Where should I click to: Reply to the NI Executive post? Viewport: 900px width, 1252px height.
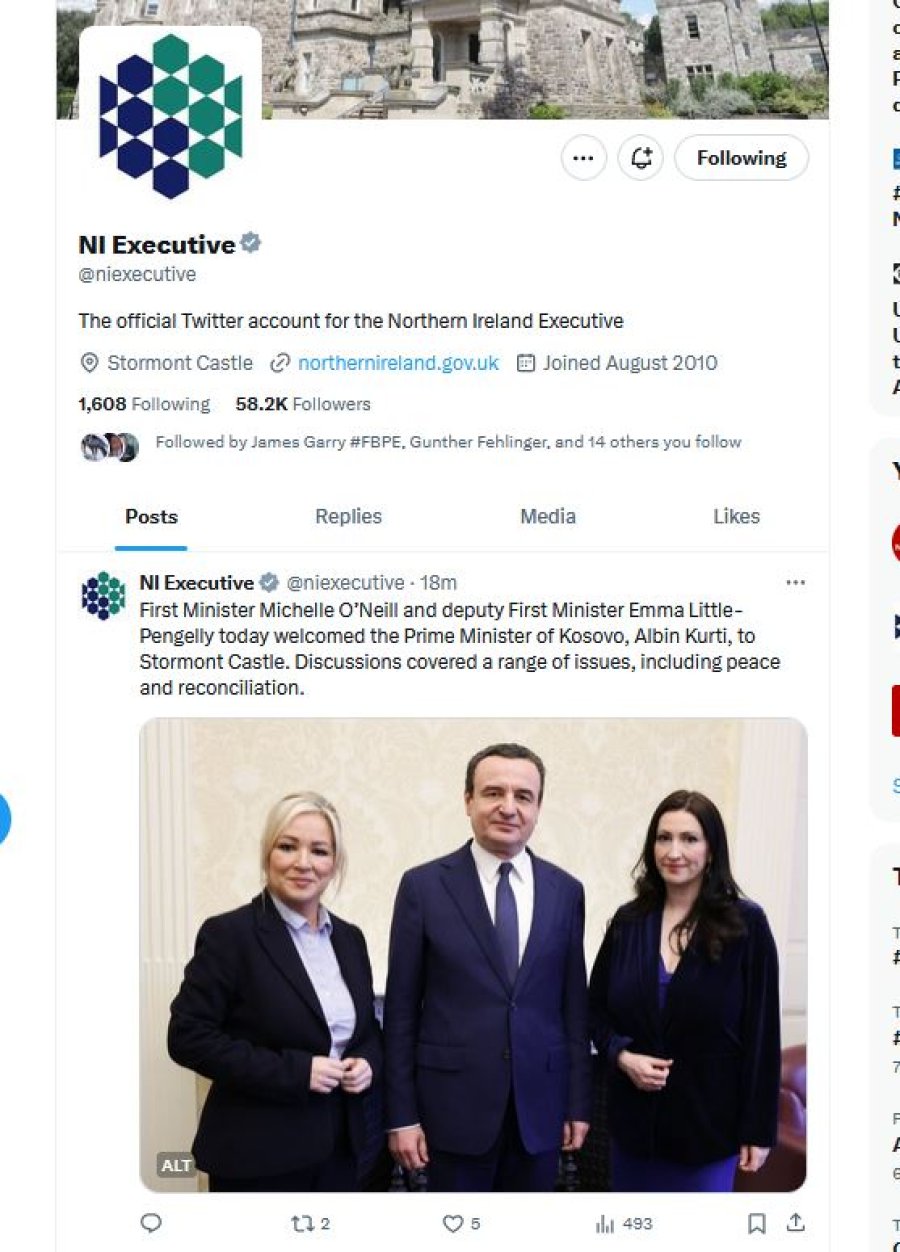151,1223
